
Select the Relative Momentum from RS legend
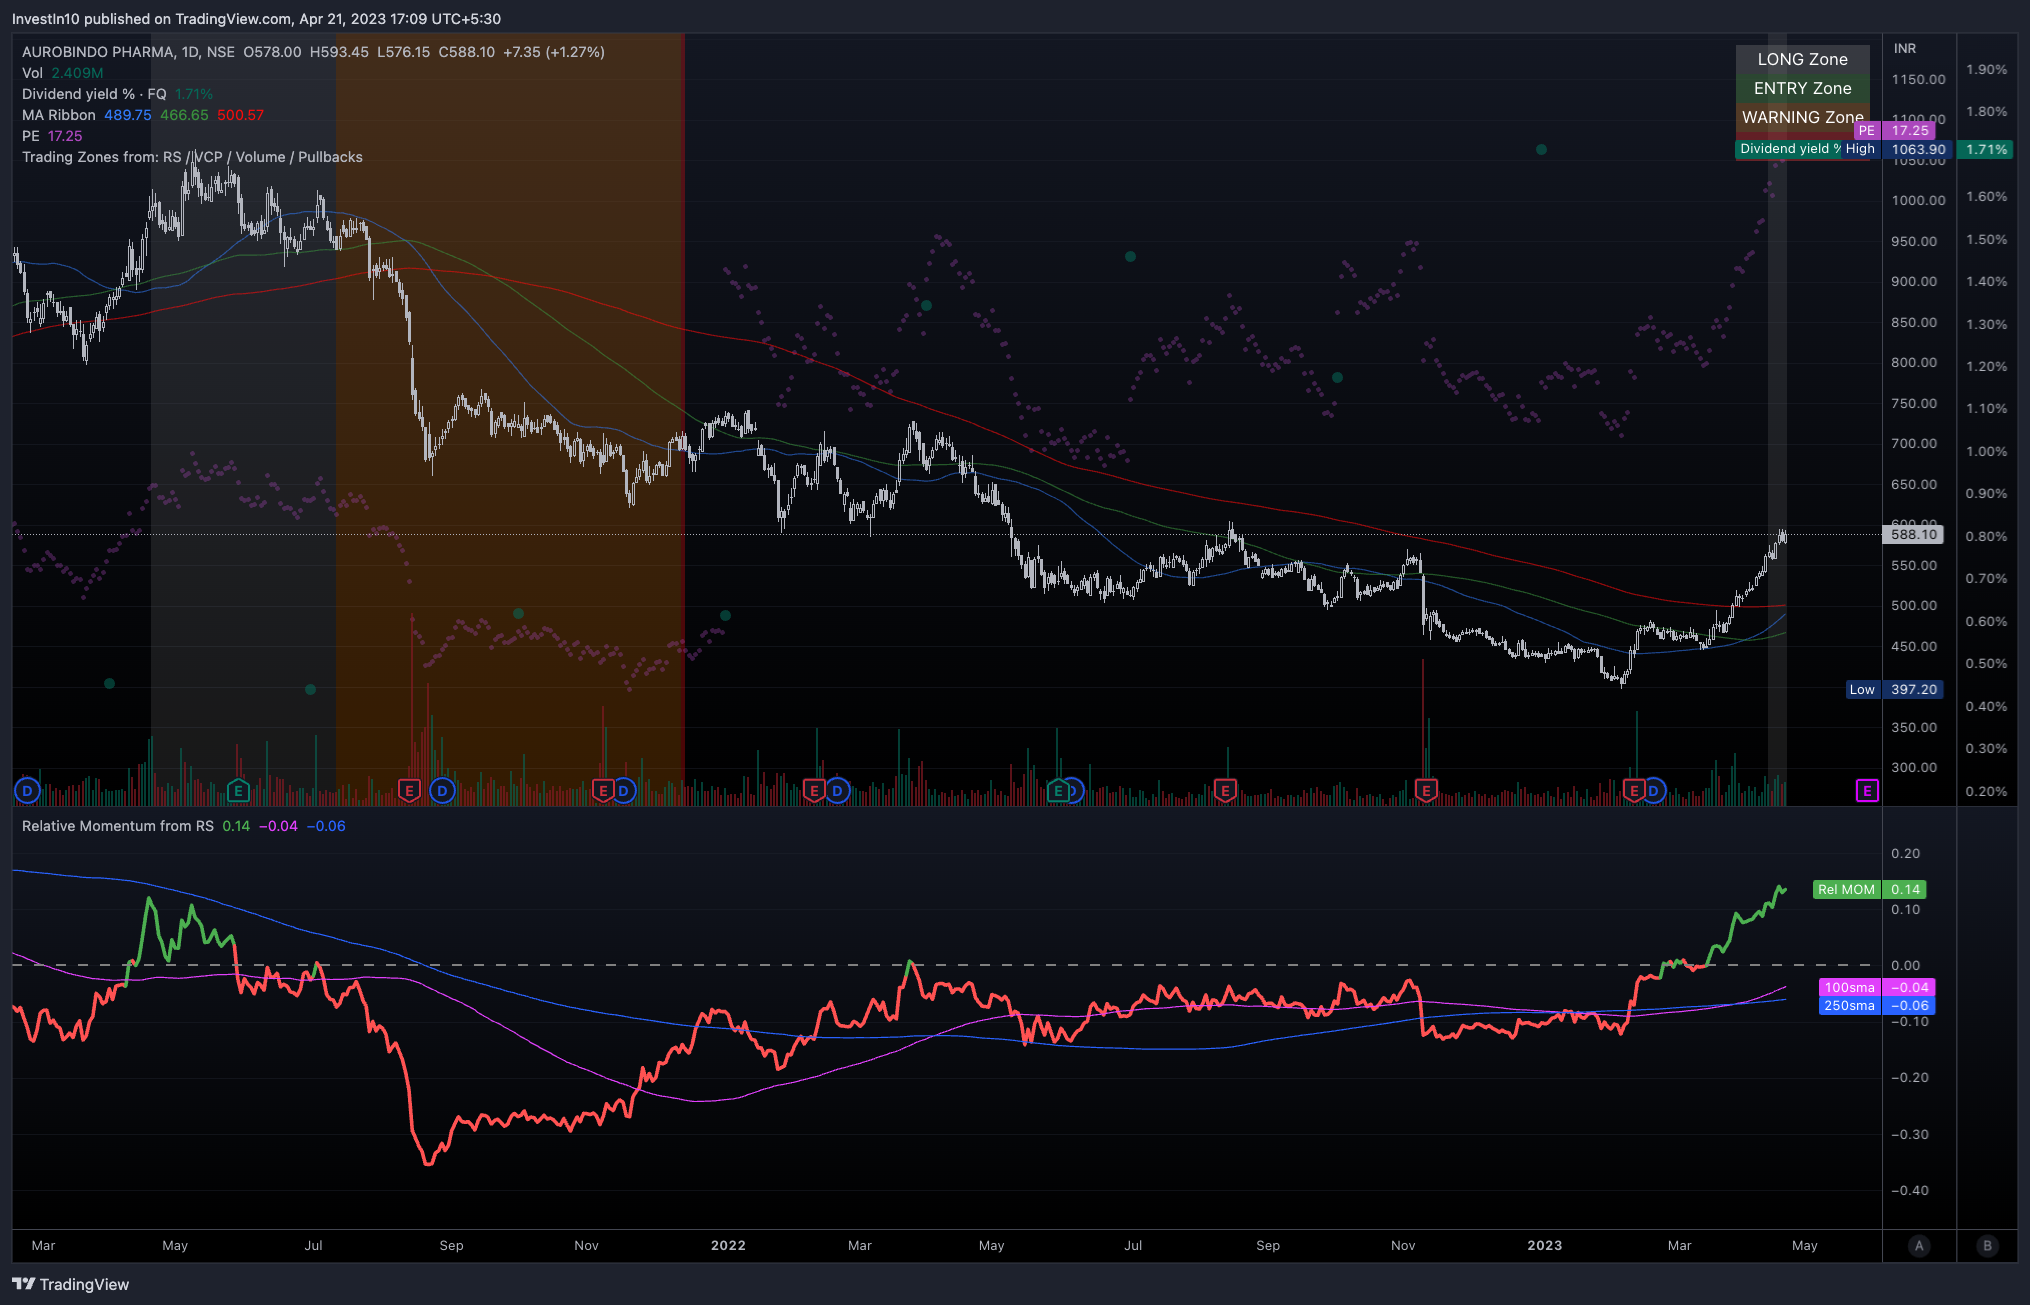(184, 826)
